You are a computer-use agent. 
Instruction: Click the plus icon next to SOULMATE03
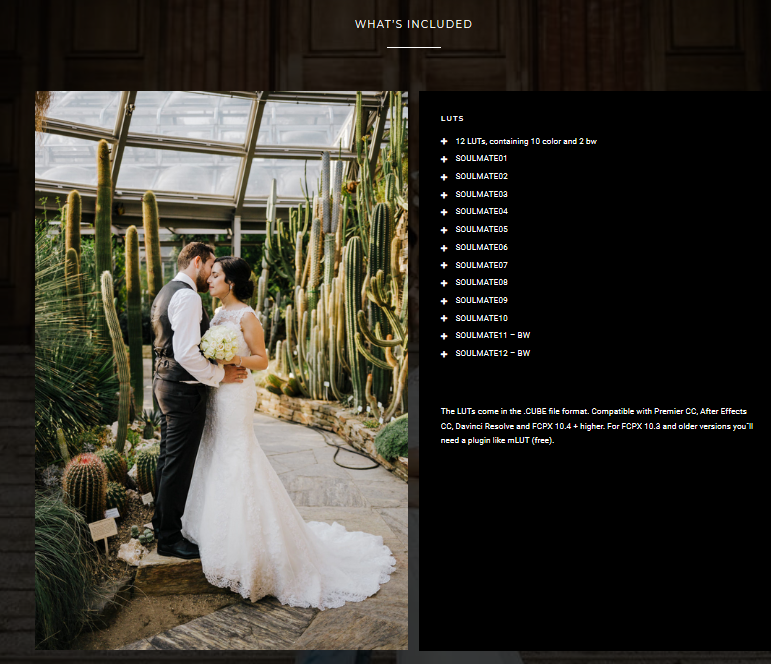click(x=444, y=195)
